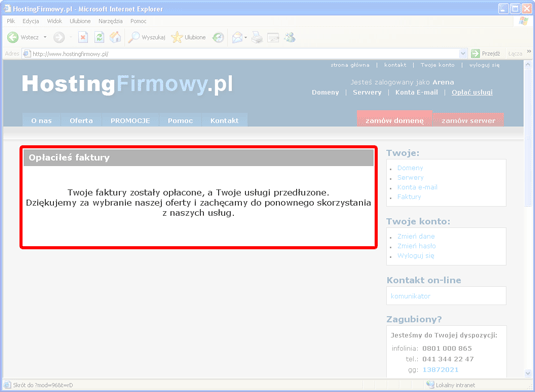The width and height of the screenshot is (535, 392).
Task: Open the Home page icon
Action: coord(115,37)
